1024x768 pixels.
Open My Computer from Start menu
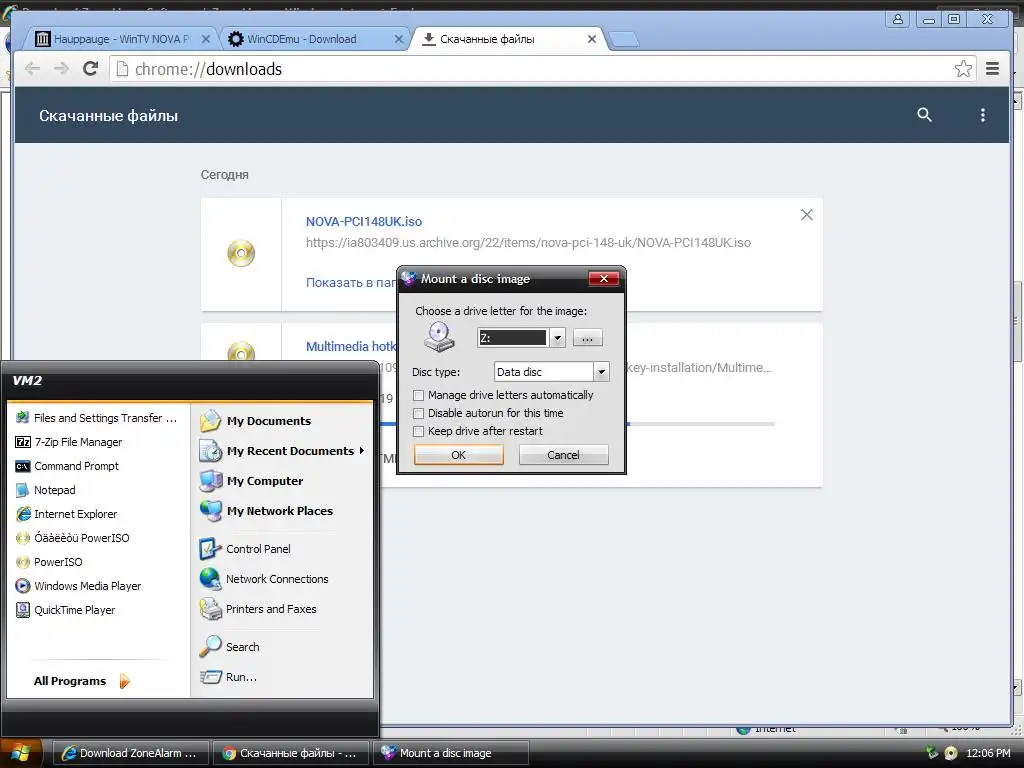(x=251, y=481)
